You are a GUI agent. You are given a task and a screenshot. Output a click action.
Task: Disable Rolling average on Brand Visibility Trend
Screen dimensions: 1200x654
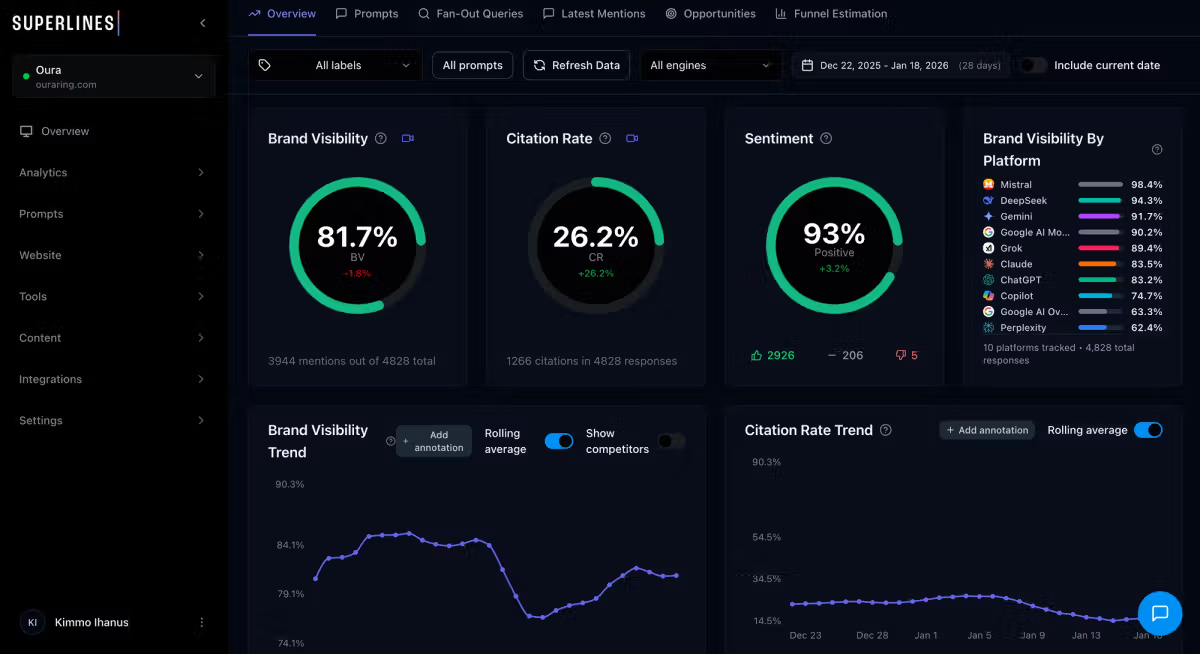point(559,440)
